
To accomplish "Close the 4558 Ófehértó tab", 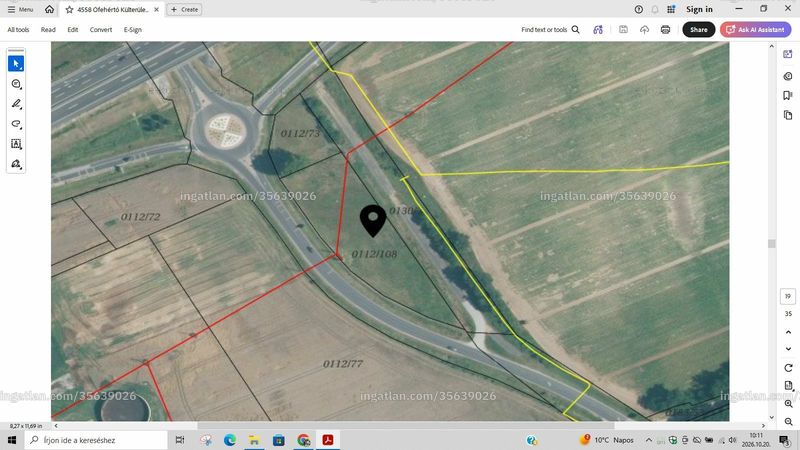I will [157, 10].
